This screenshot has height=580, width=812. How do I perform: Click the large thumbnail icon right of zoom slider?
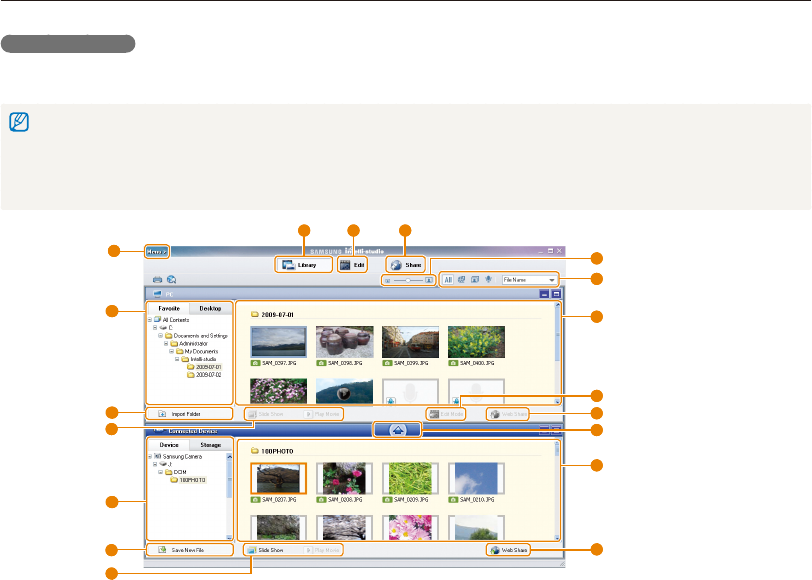pos(429,280)
